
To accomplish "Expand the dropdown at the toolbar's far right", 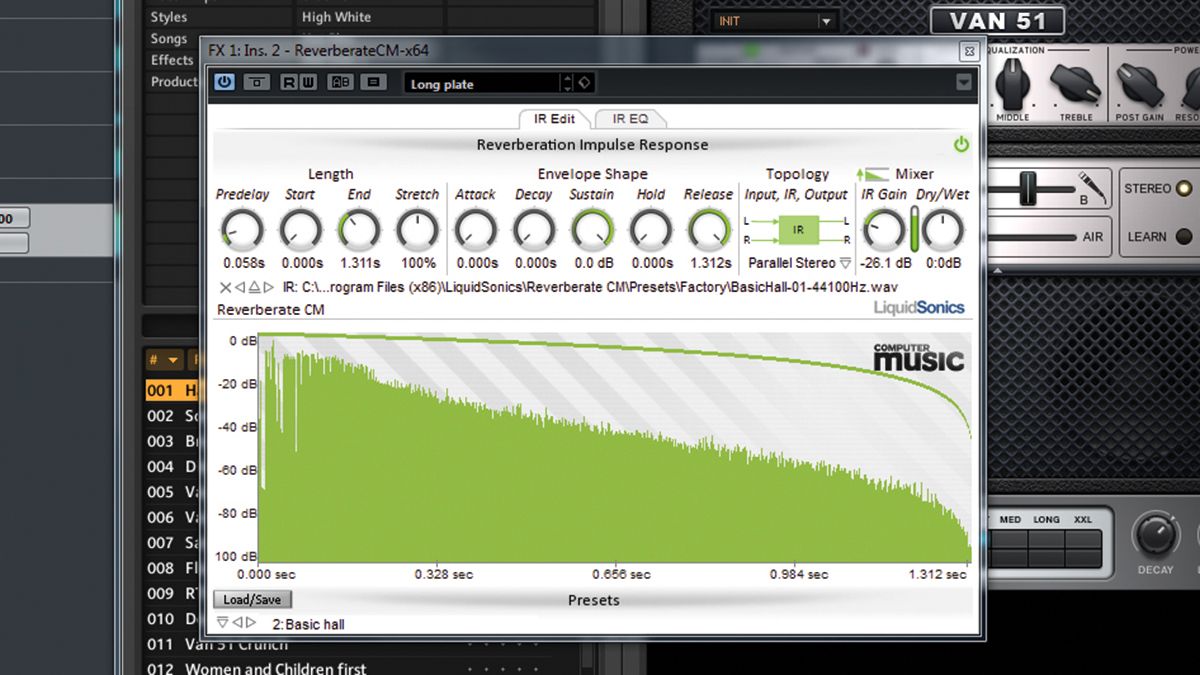I will click(x=963, y=83).
